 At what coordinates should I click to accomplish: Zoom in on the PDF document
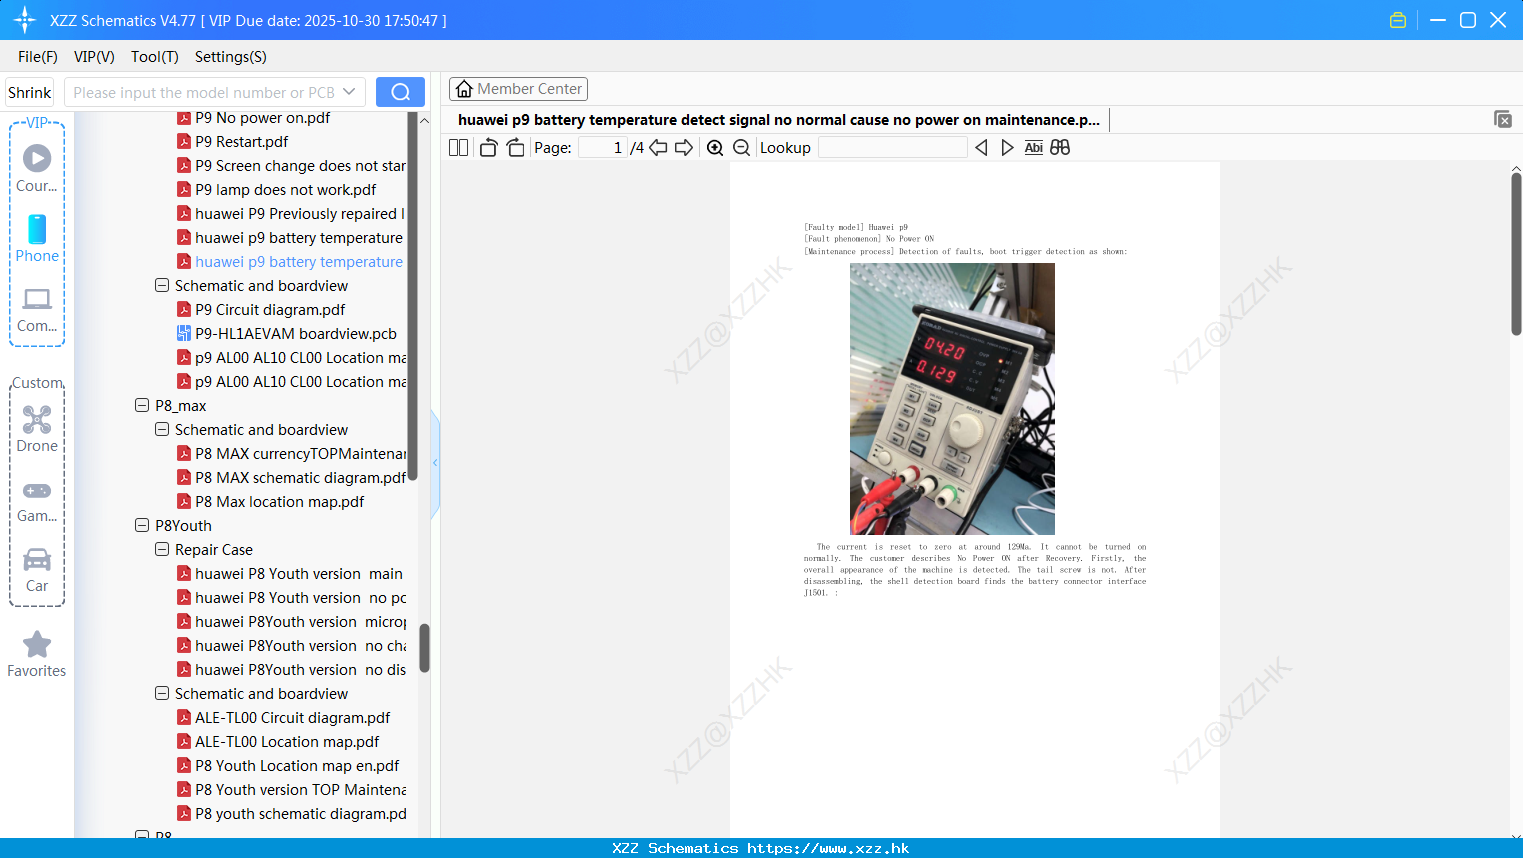(715, 147)
